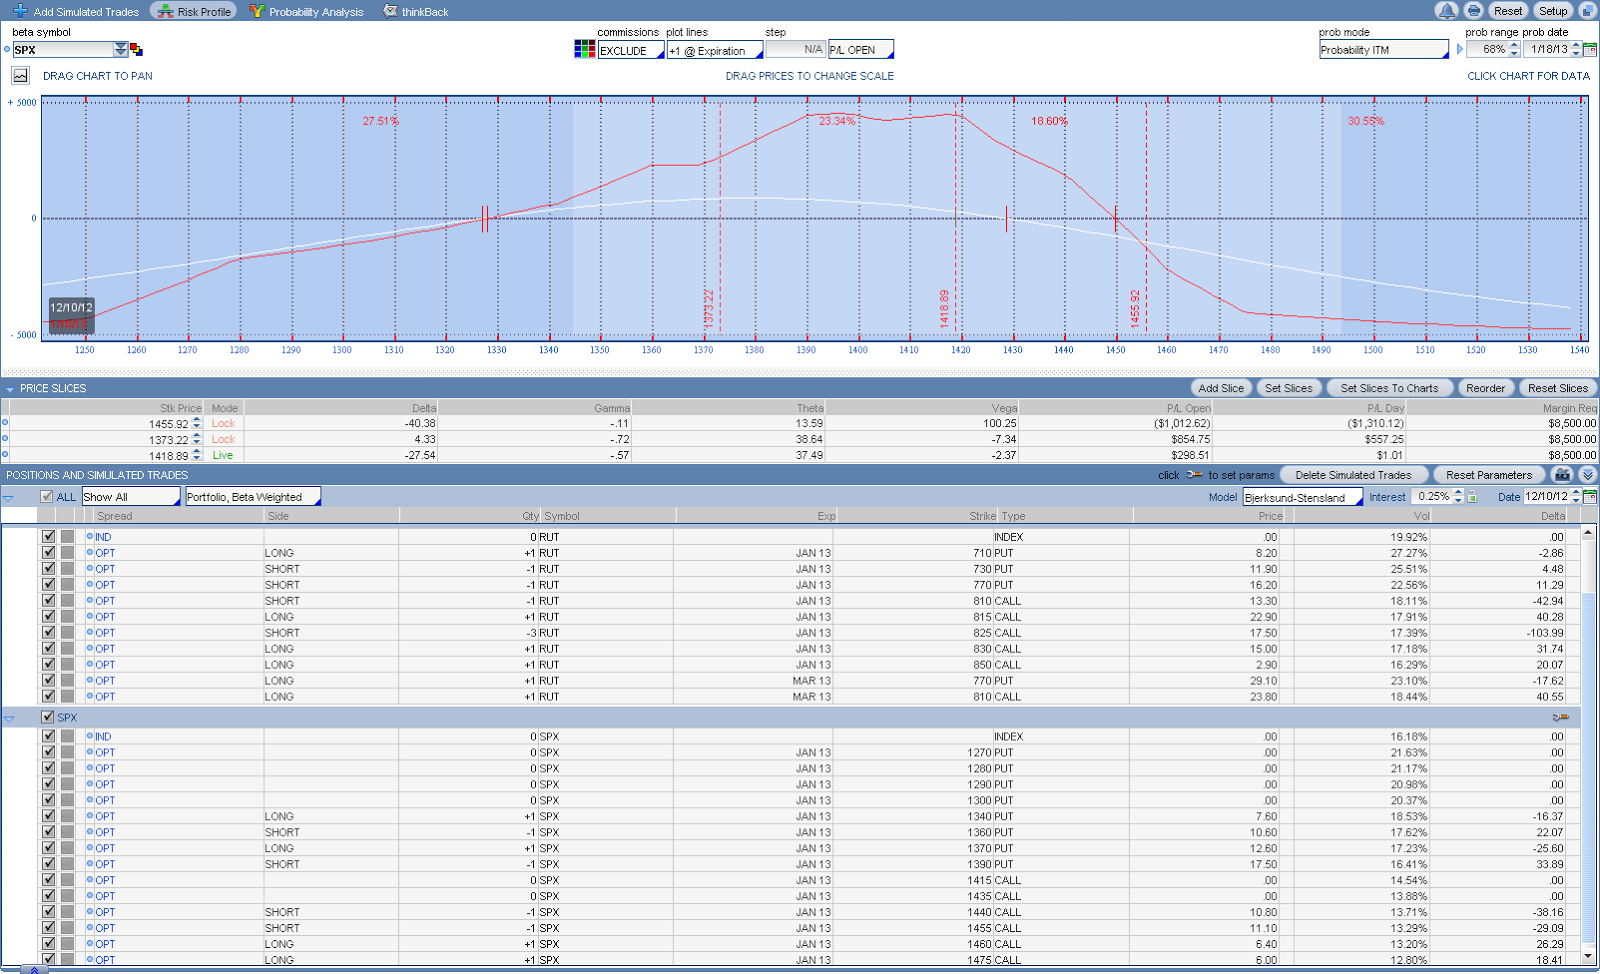This screenshot has width=1600, height=974.
Task: Toggle the interest rate lock icon
Action: pyautogui.click(x=1472, y=497)
